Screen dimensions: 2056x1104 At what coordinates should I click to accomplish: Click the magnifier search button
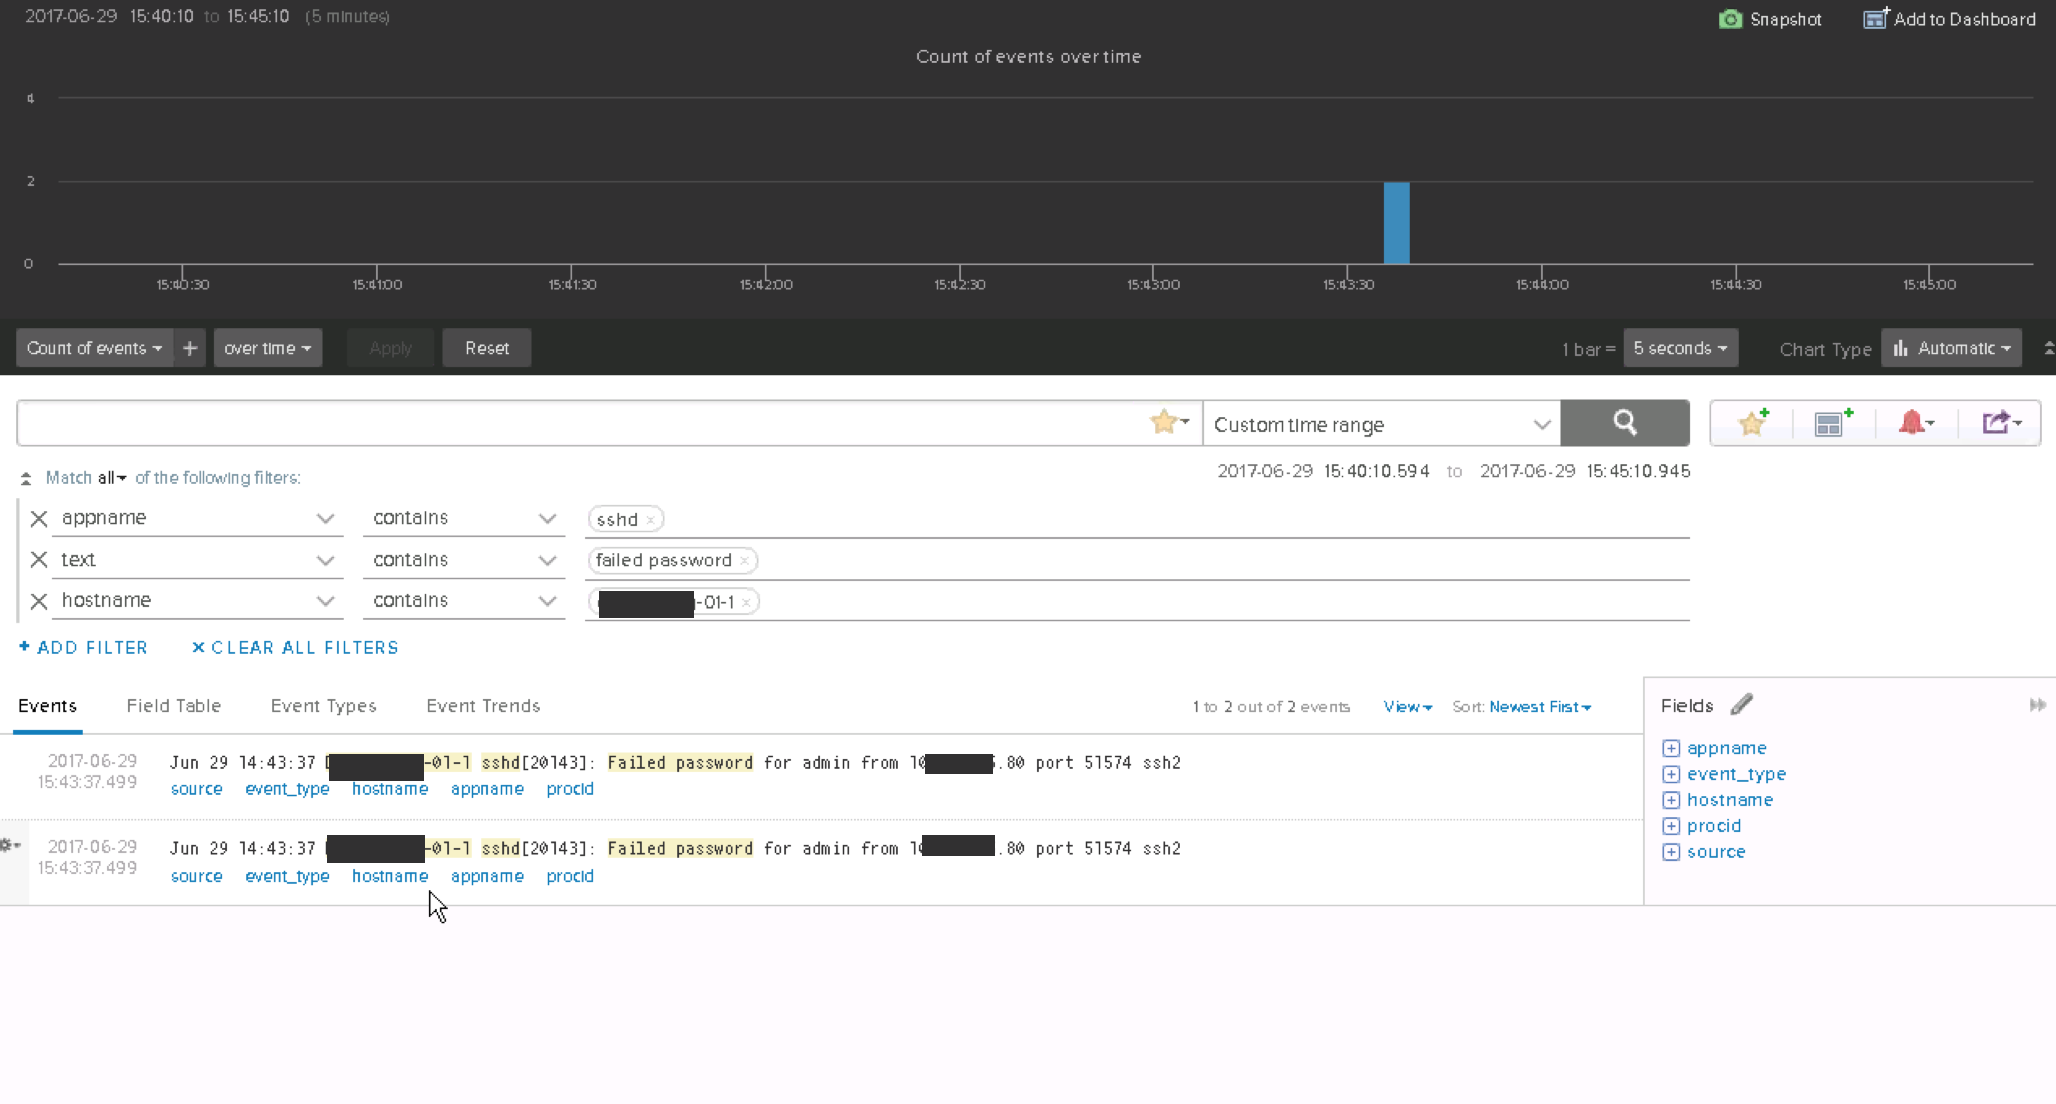pos(1625,423)
